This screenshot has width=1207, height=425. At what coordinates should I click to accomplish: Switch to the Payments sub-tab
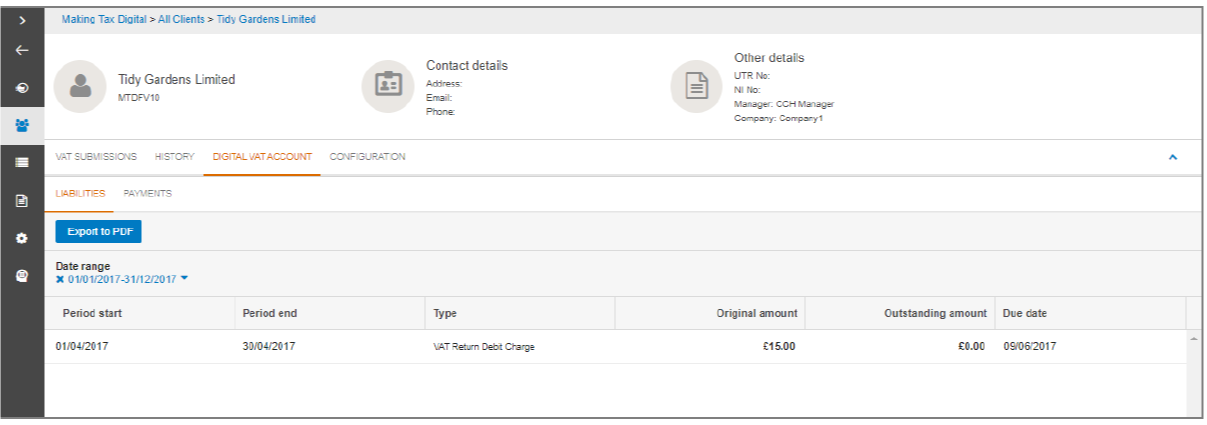[147, 193]
